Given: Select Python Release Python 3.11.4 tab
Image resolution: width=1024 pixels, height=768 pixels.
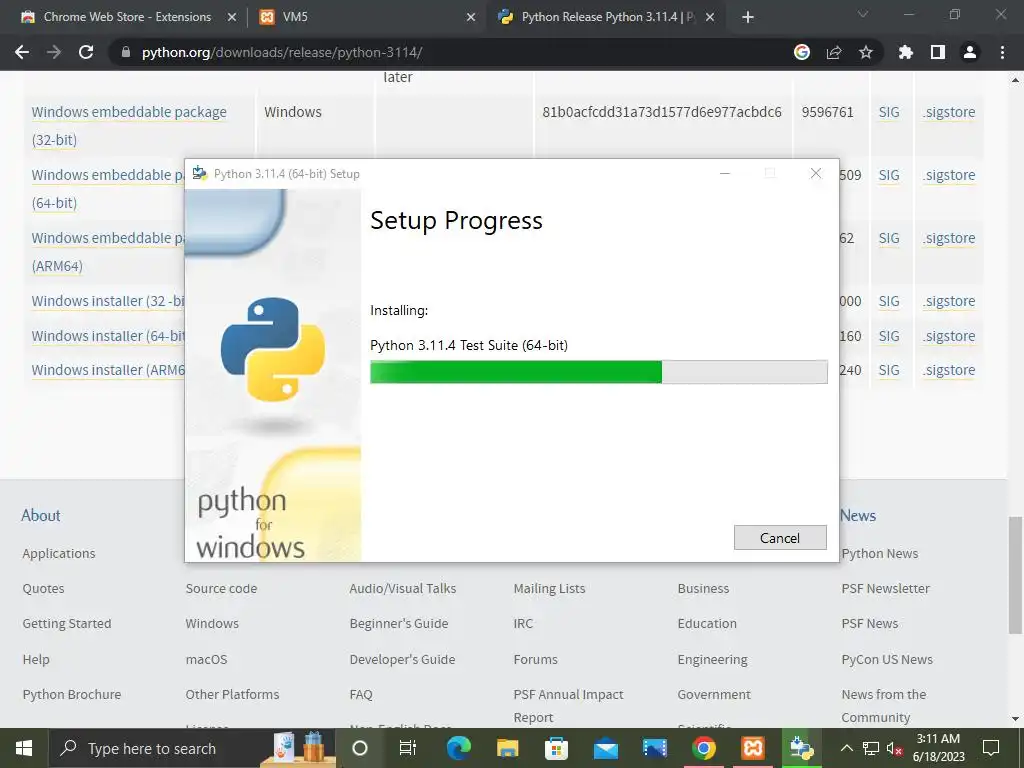Looking at the screenshot, I should pos(604,17).
